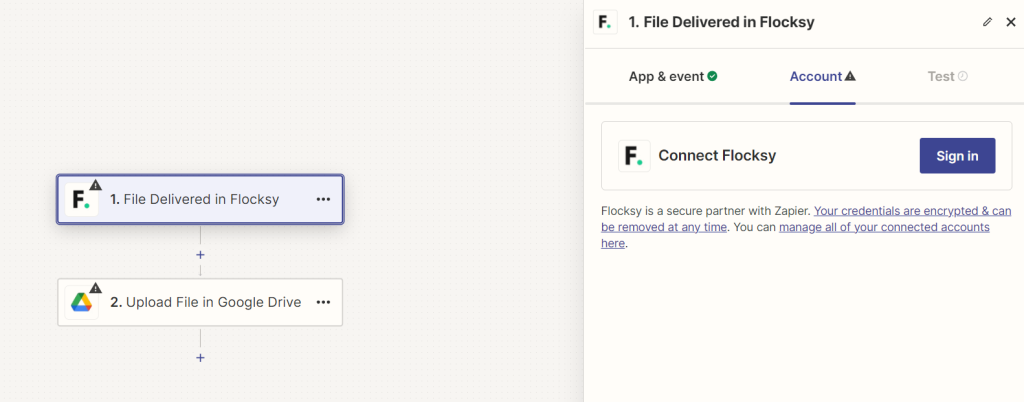Switch to the App & event tab
The image size is (1024, 402).
[x=673, y=76]
